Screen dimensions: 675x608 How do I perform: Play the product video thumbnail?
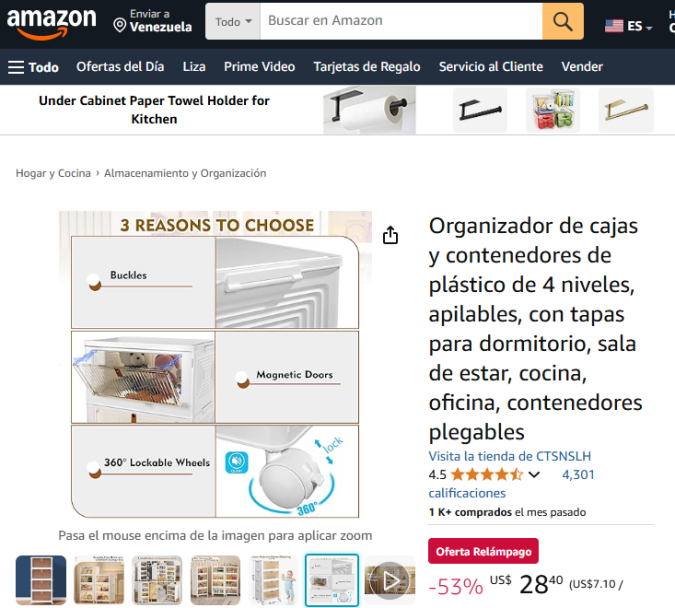pos(390,580)
